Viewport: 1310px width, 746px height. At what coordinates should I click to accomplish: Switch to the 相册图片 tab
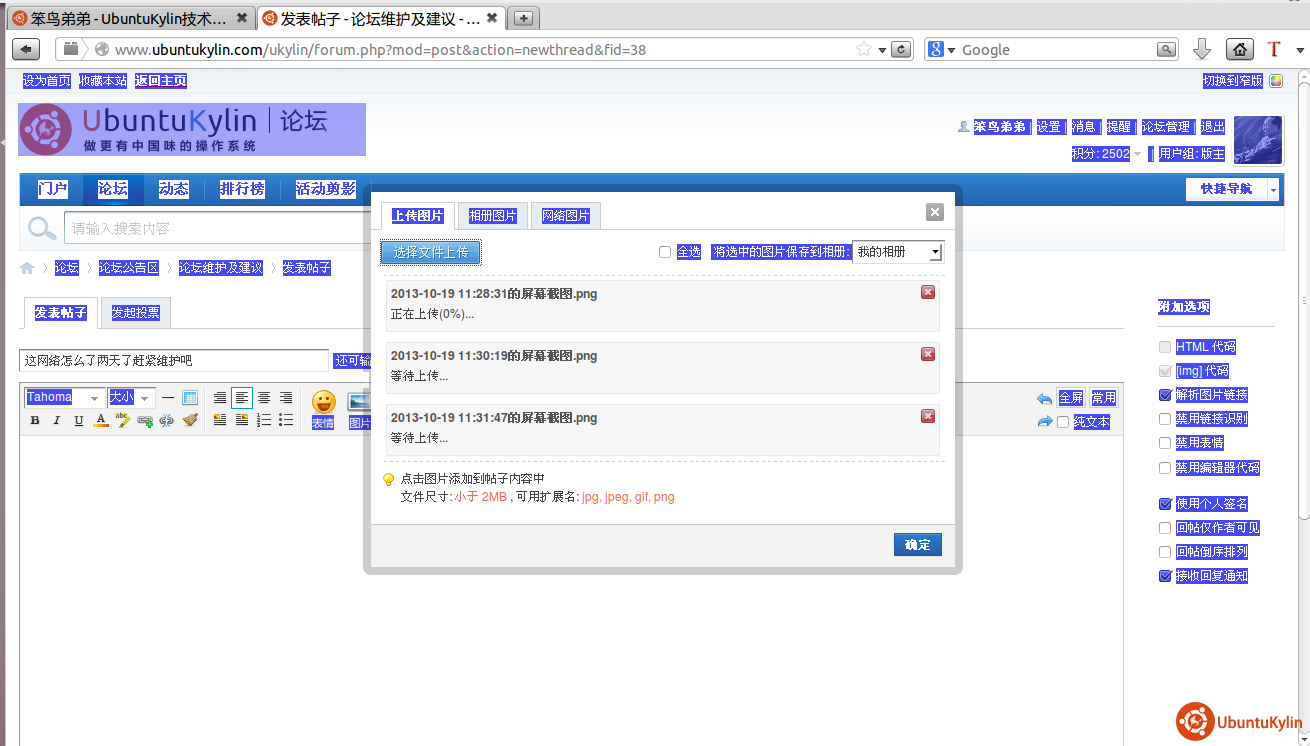tap(493, 216)
